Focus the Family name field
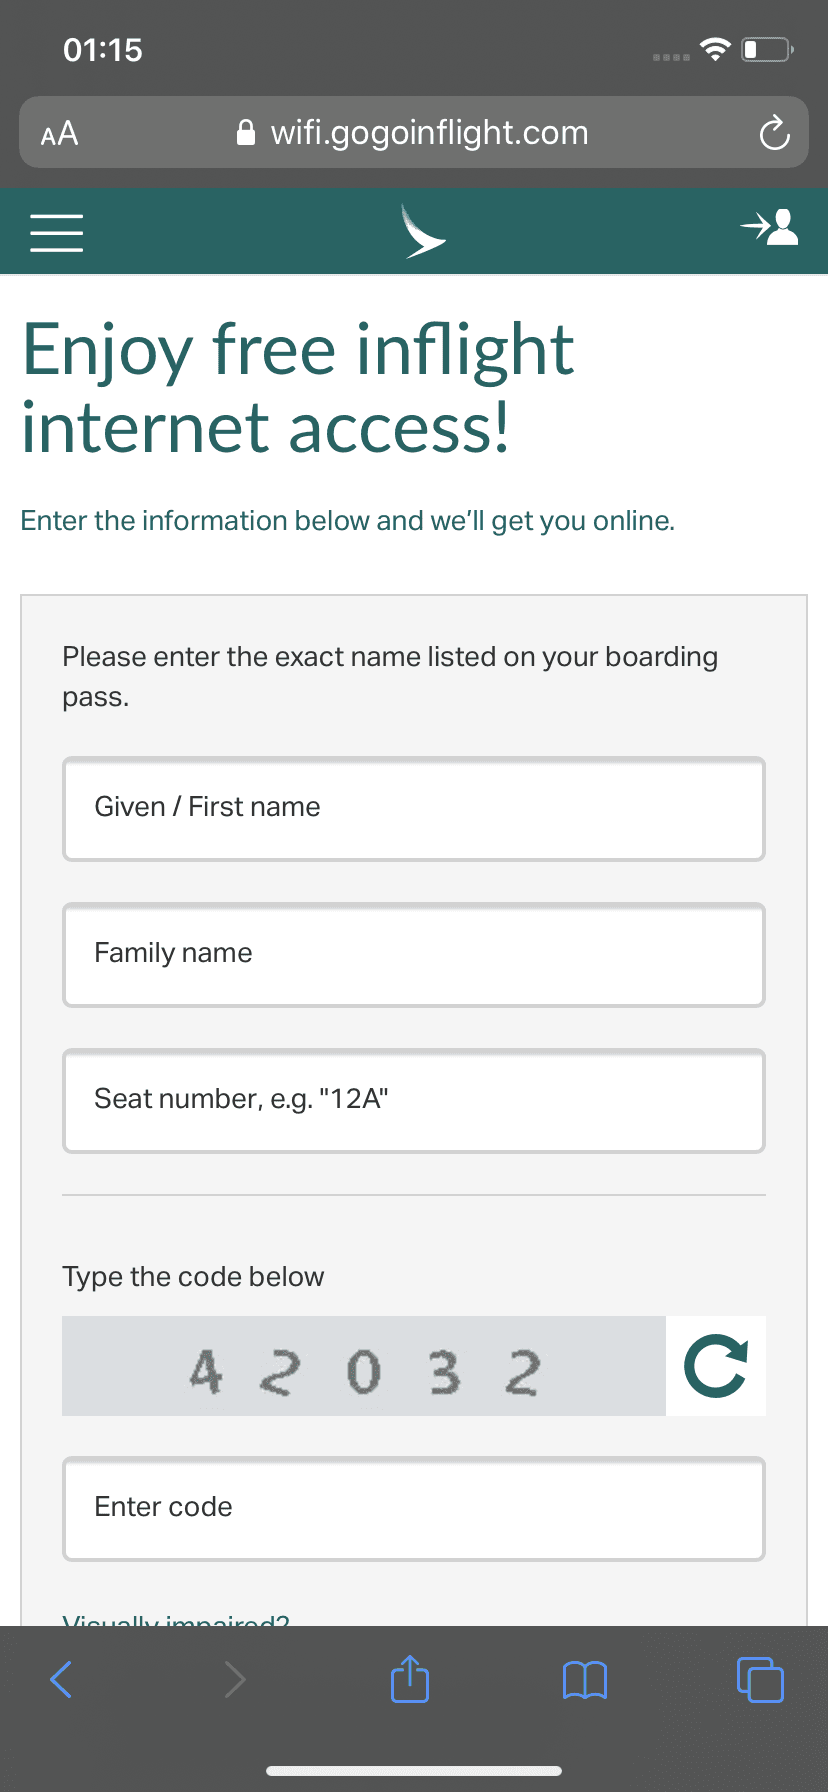The width and height of the screenshot is (828, 1792). pos(414,954)
